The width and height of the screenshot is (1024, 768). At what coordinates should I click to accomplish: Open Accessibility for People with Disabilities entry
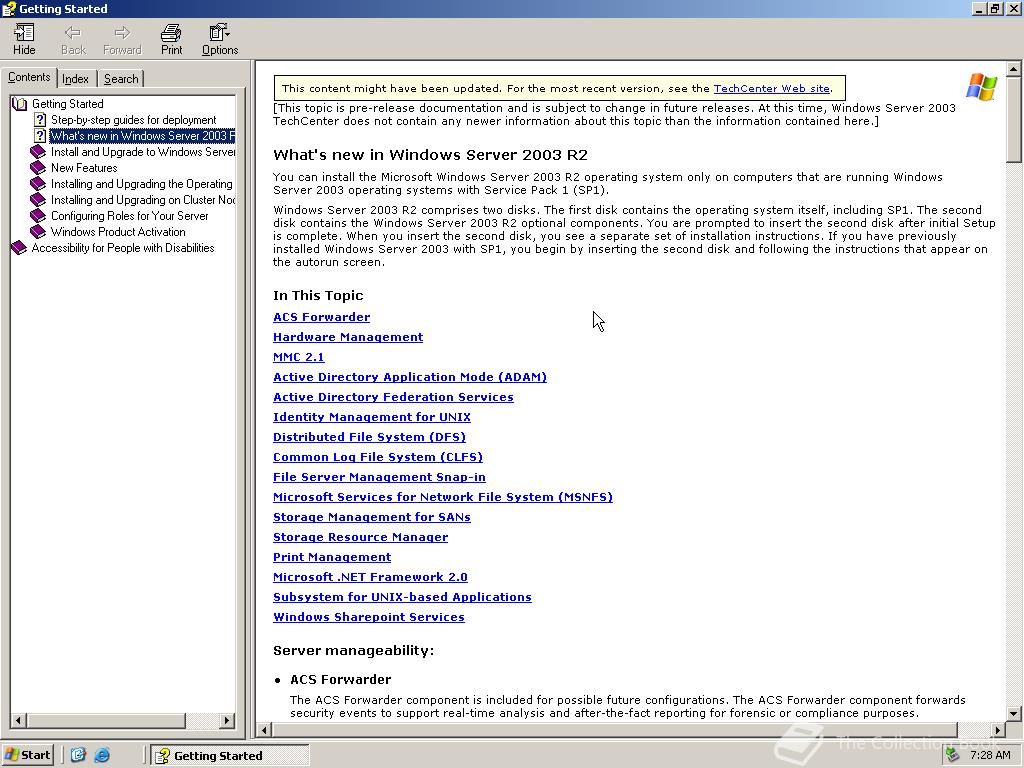point(123,248)
